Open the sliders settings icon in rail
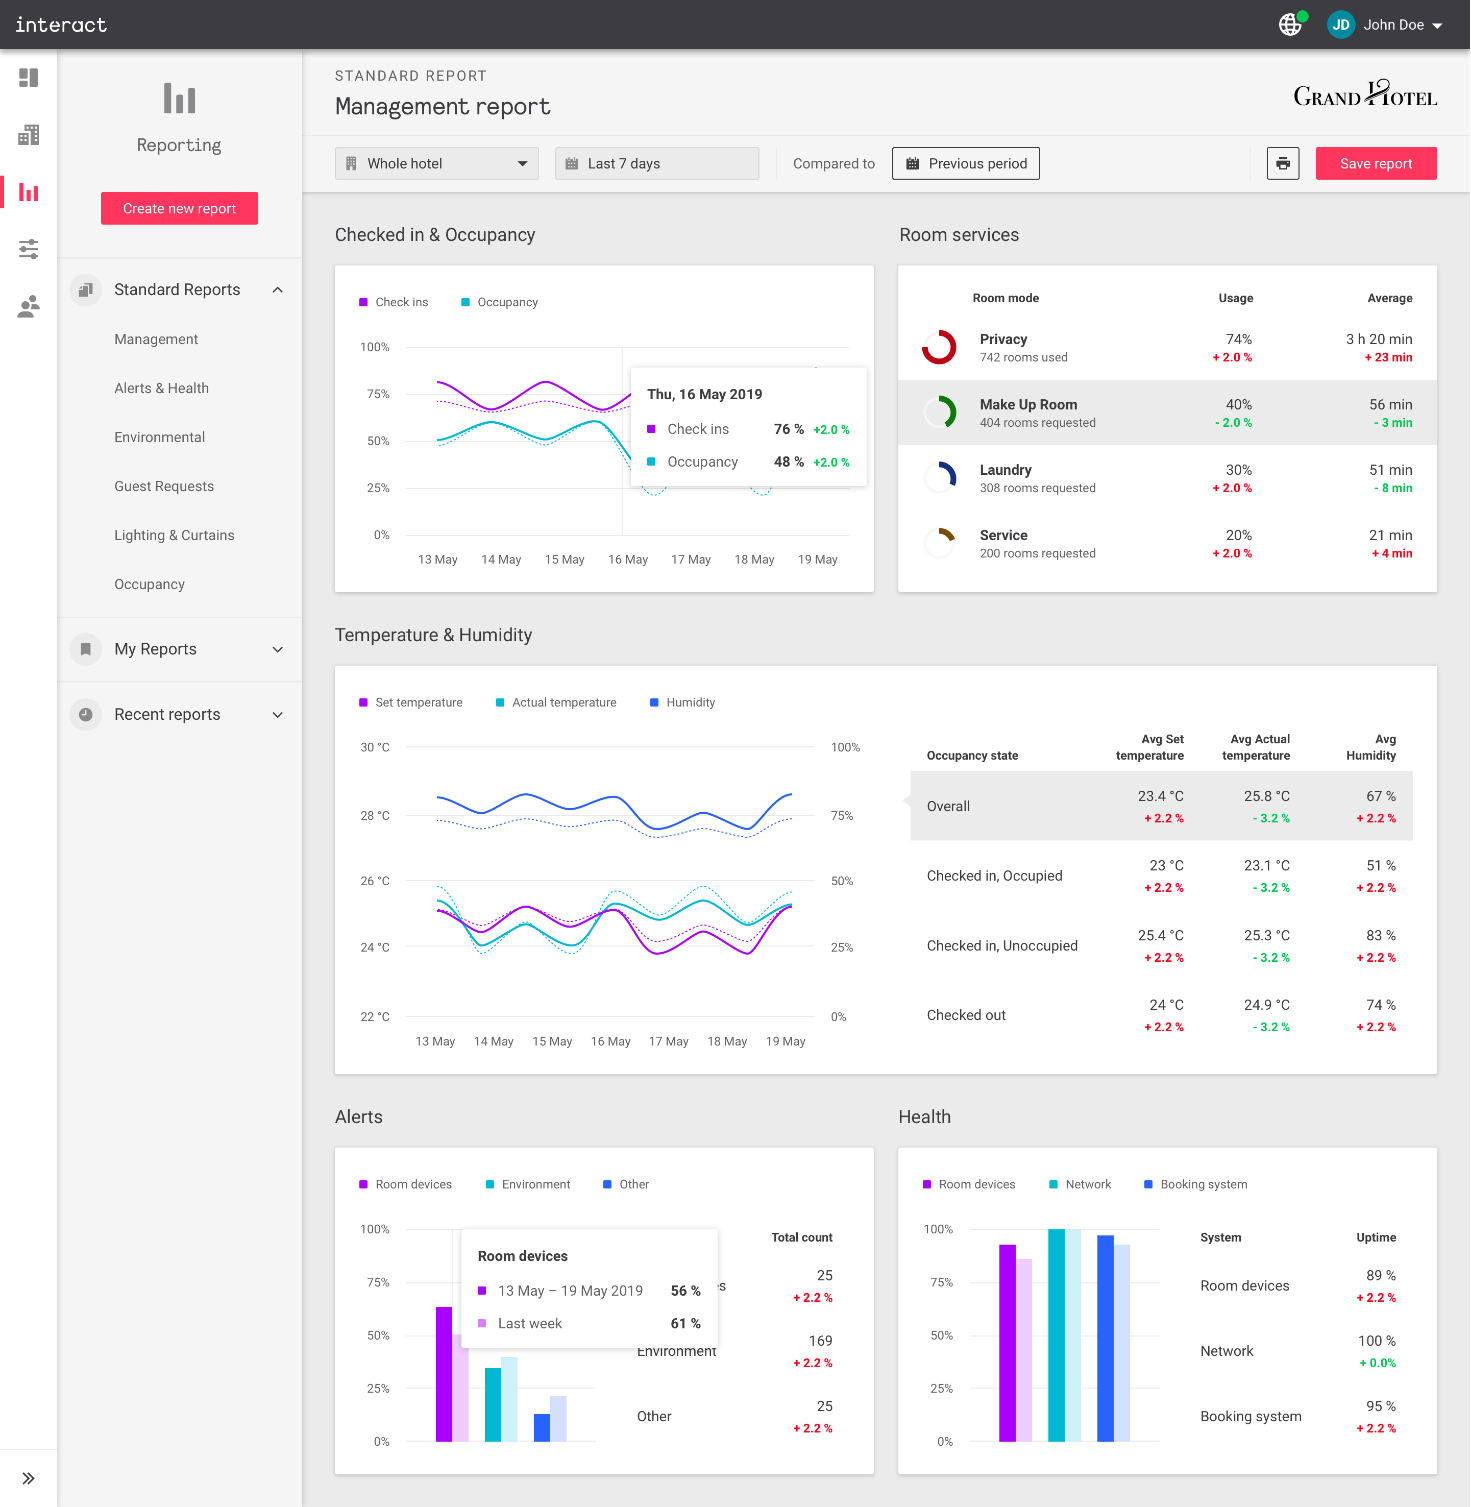The image size is (1471, 1507). [x=28, y=249]
